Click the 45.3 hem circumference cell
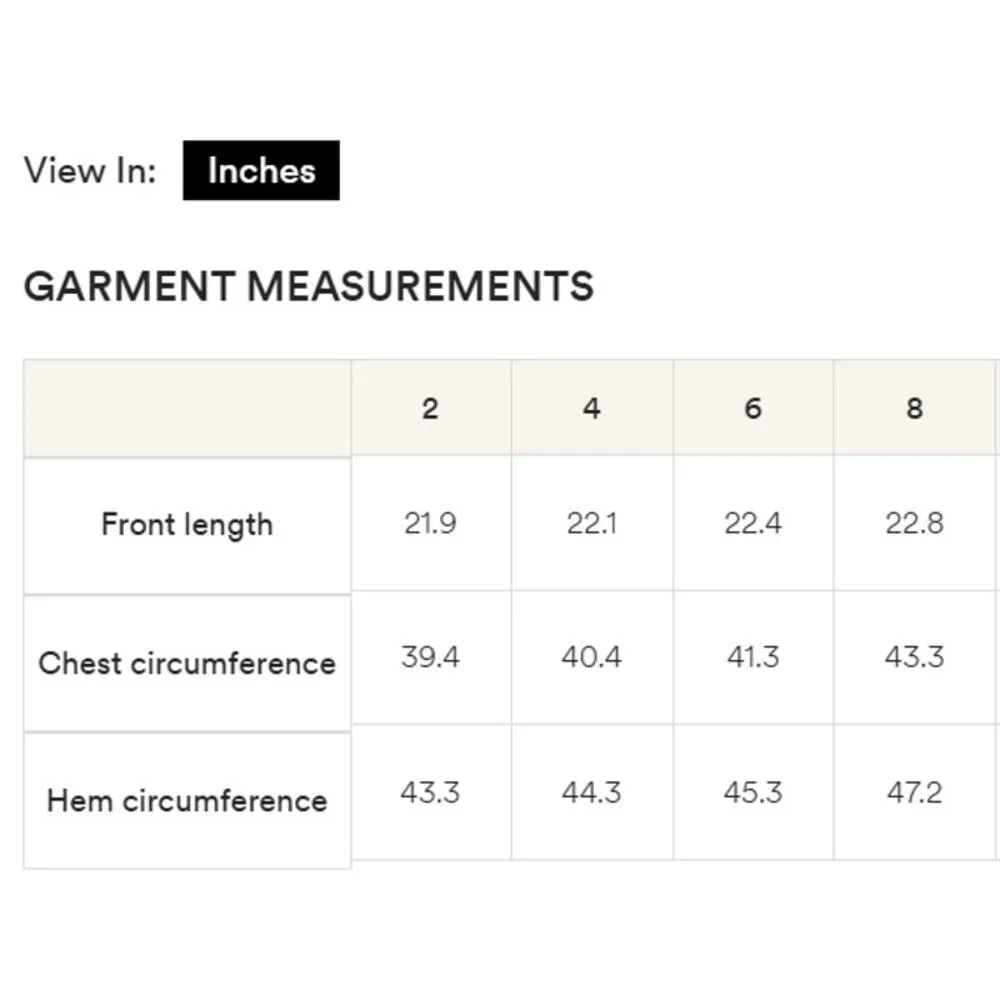Screen dimensions: 1000x1000 coord(753,793)
